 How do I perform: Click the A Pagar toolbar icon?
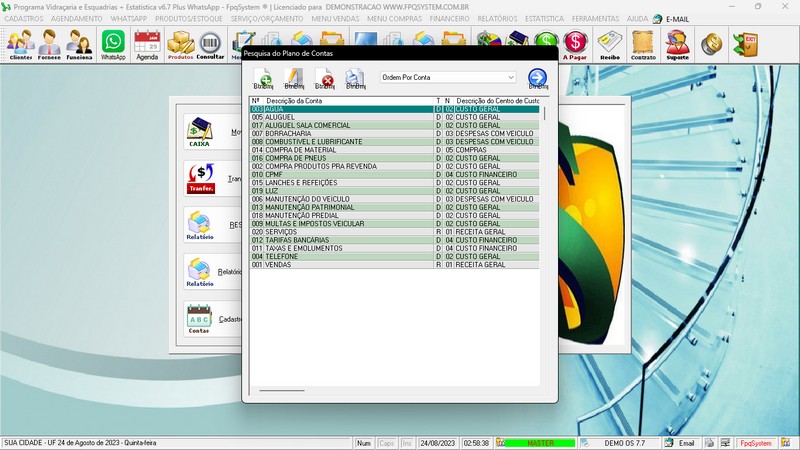(575, 44)
